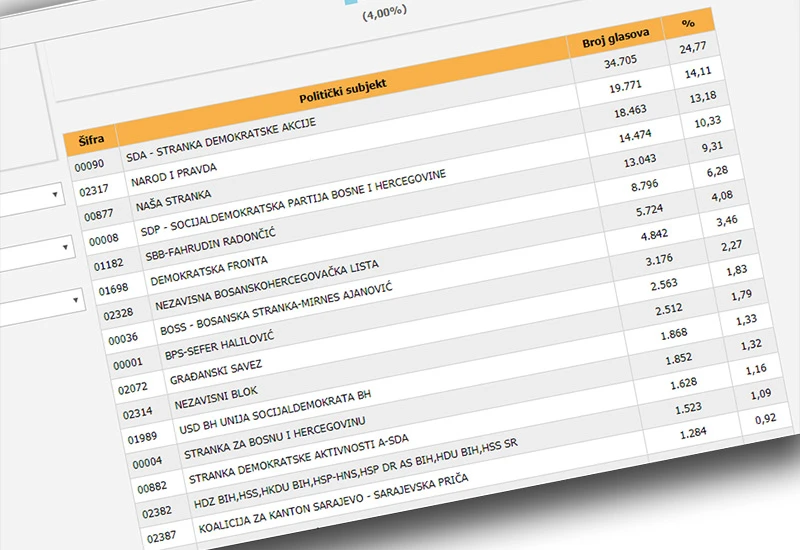Click code 00008 cell

pos(104,239)
